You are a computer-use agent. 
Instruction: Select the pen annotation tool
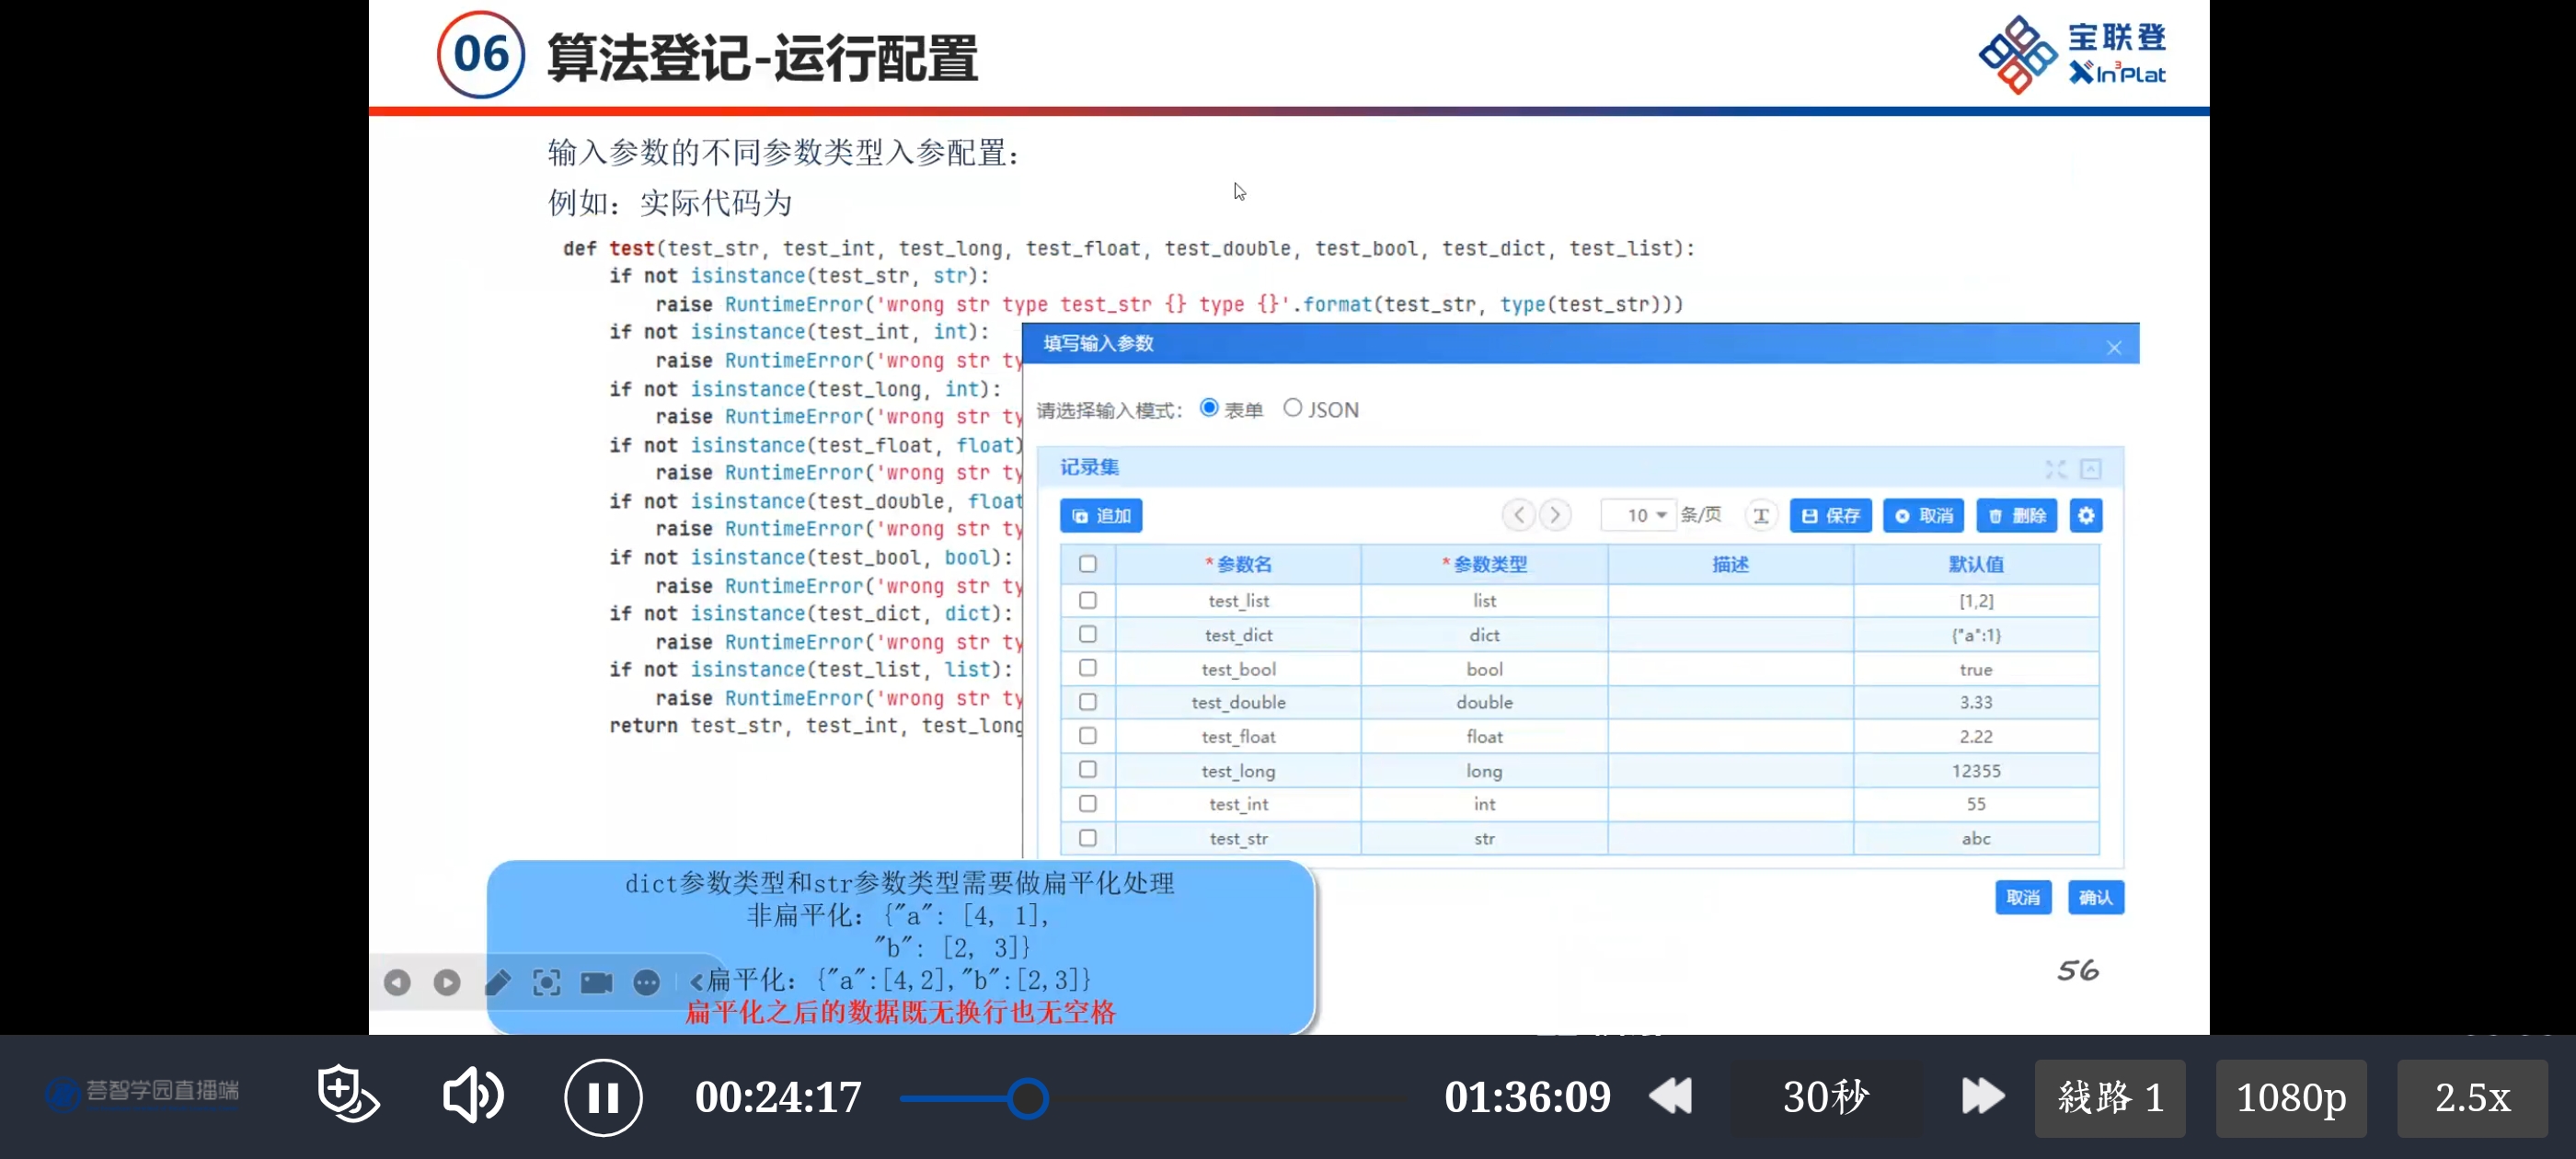pos(498,983)
